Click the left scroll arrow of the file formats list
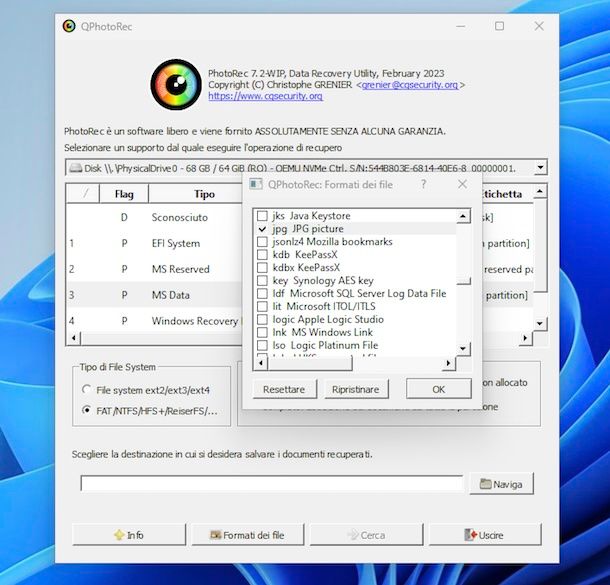The image size is (610, 585). point(261,363)
